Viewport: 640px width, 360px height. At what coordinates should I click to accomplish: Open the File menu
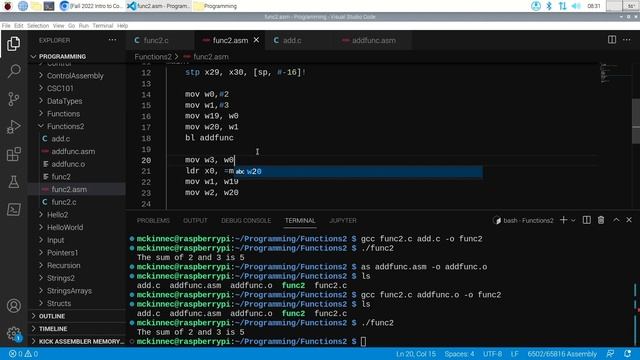(6, 25)
